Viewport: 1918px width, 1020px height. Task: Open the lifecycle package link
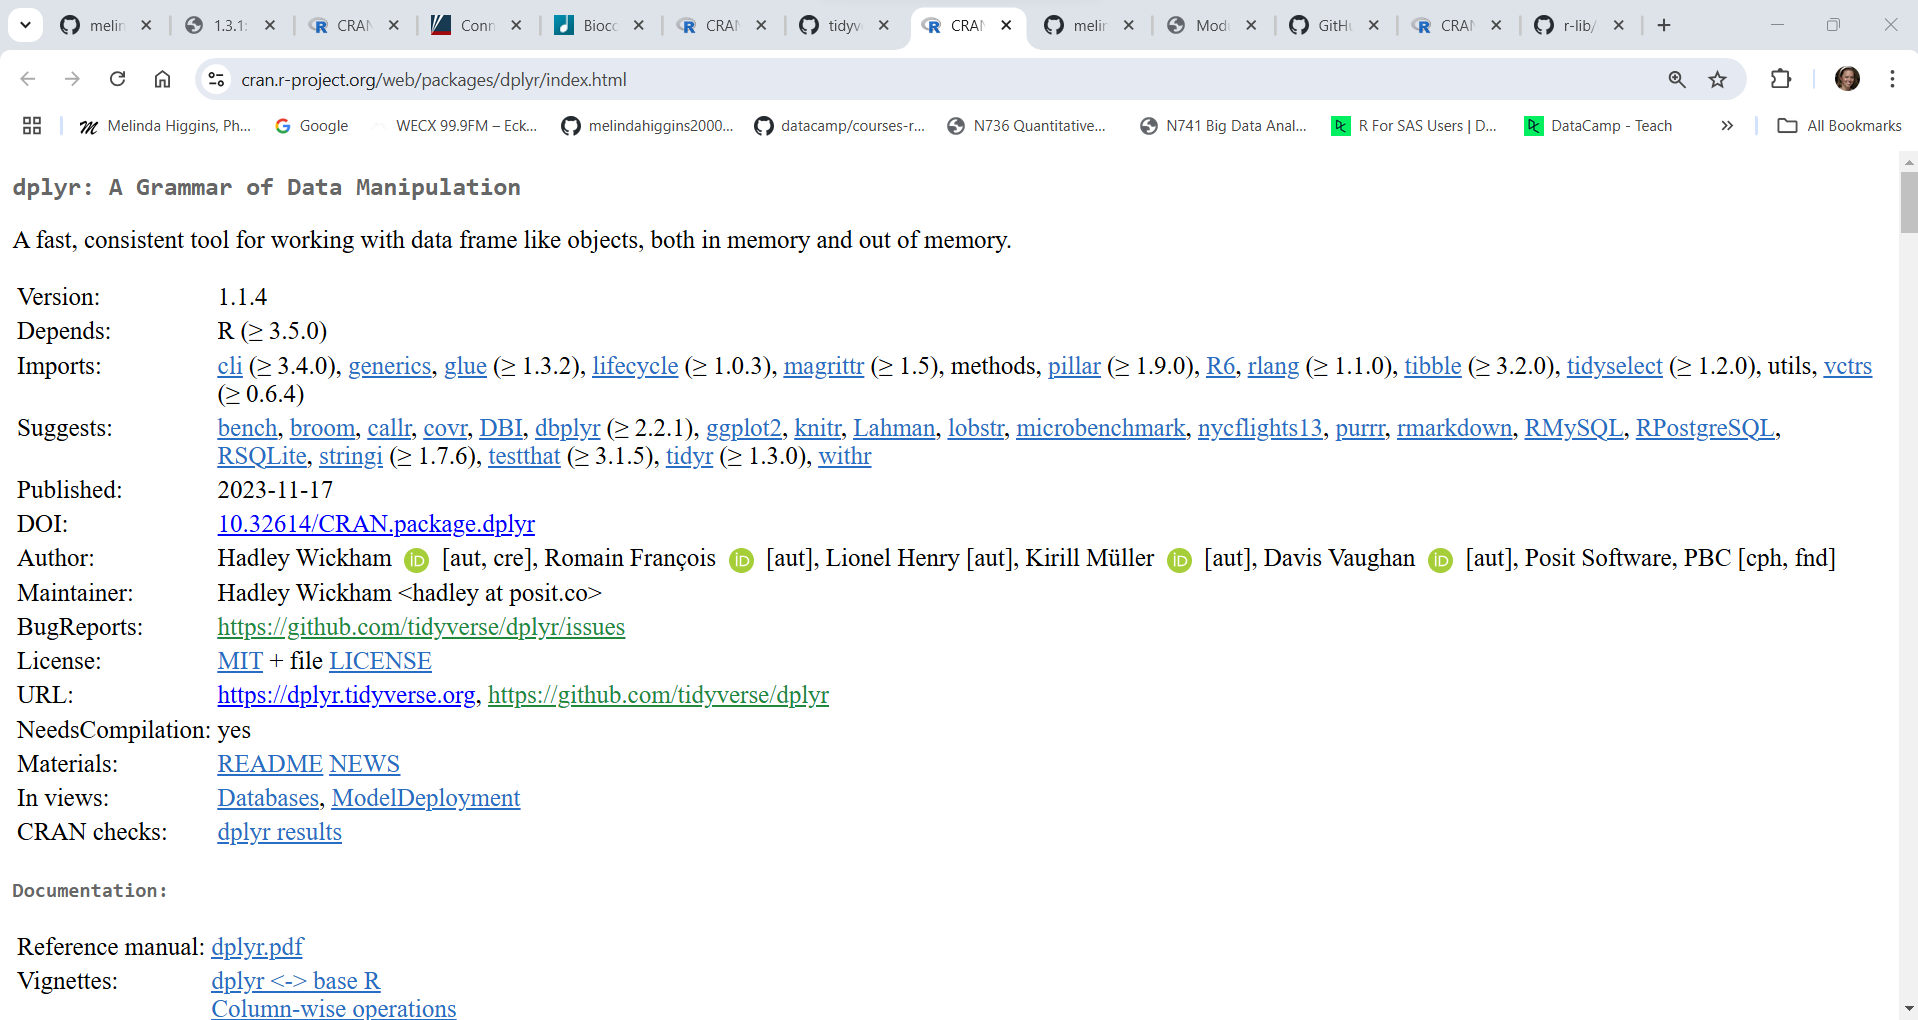point(635,366)
